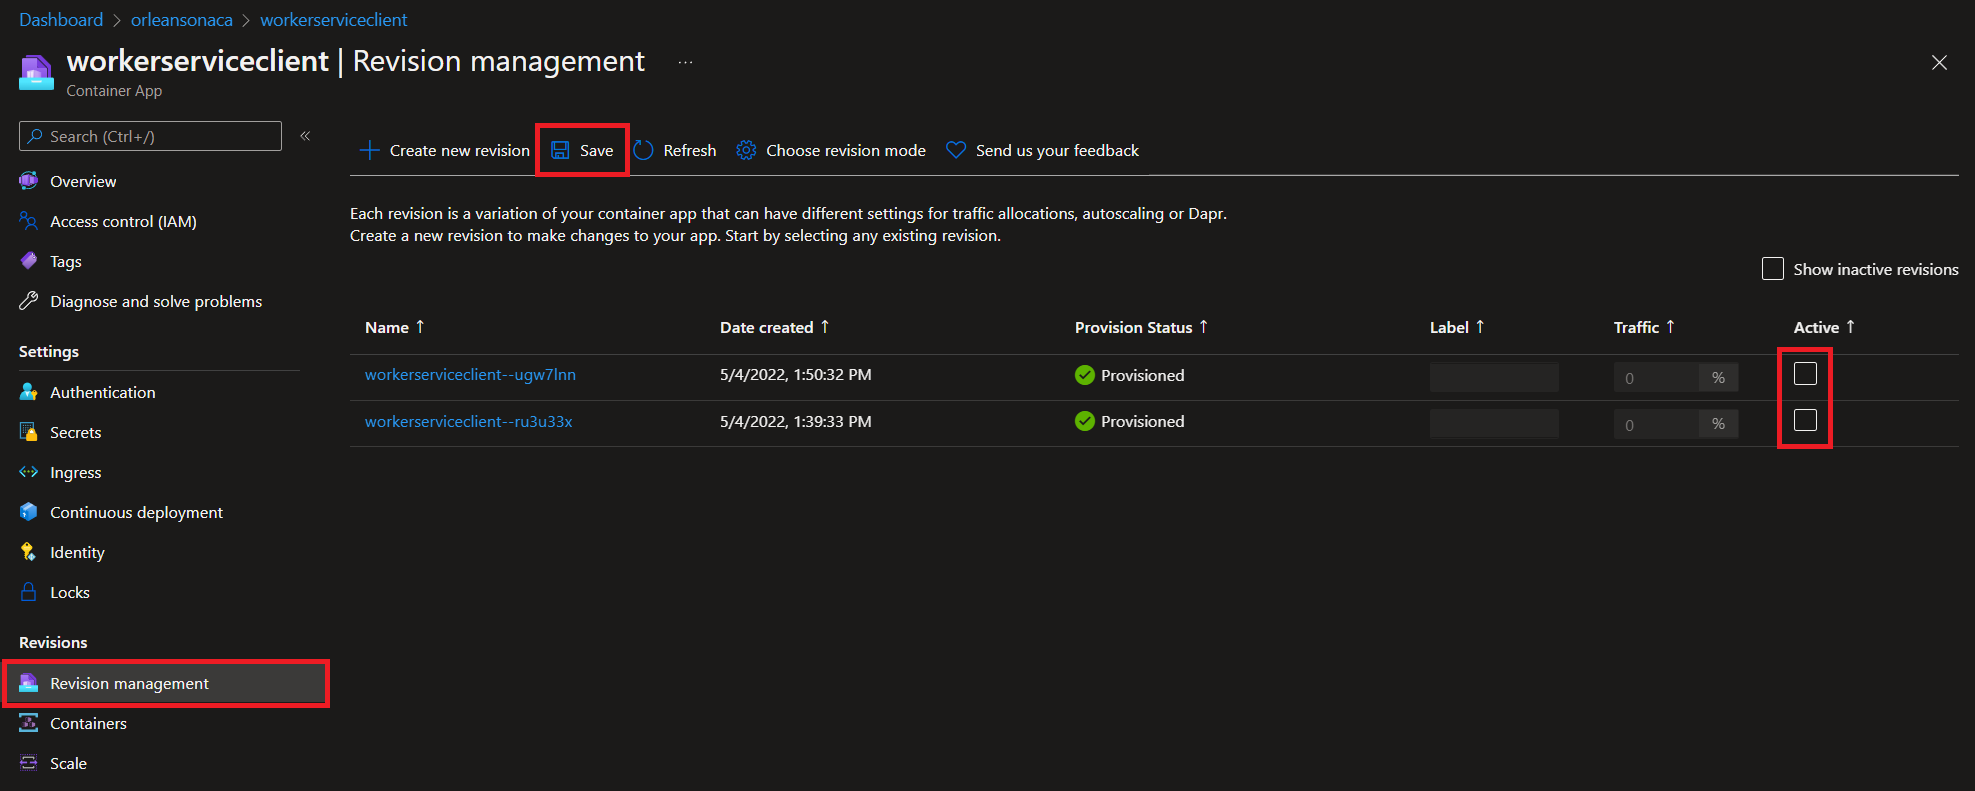Click the search magnifier icon
The image size is (1975, 791).
(35, 136)
